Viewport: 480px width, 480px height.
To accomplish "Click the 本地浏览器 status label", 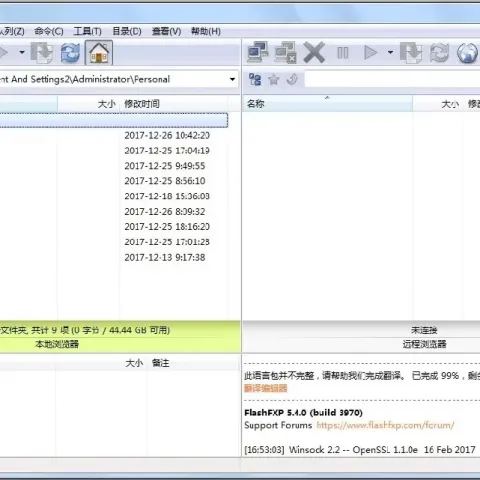I will coord(57,344).
